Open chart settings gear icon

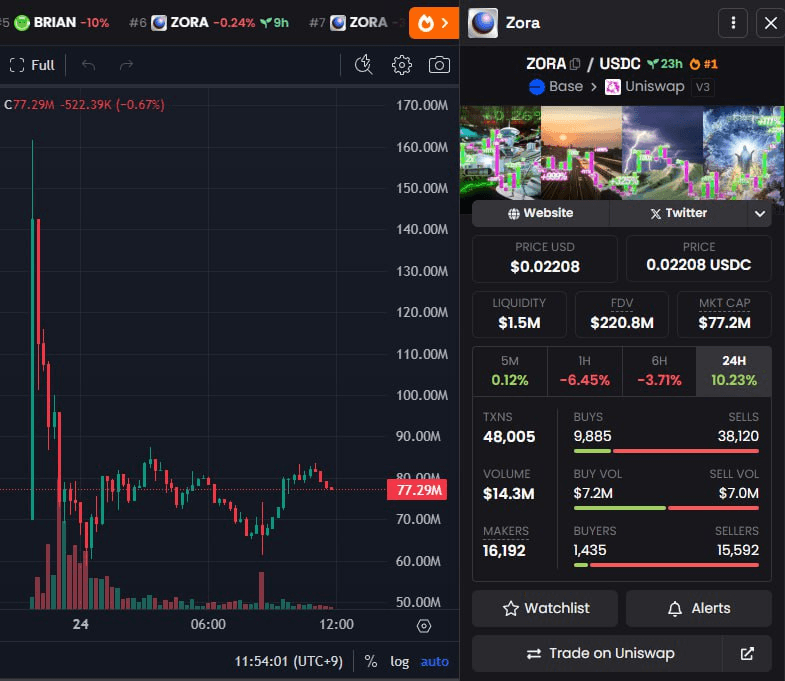402,65
